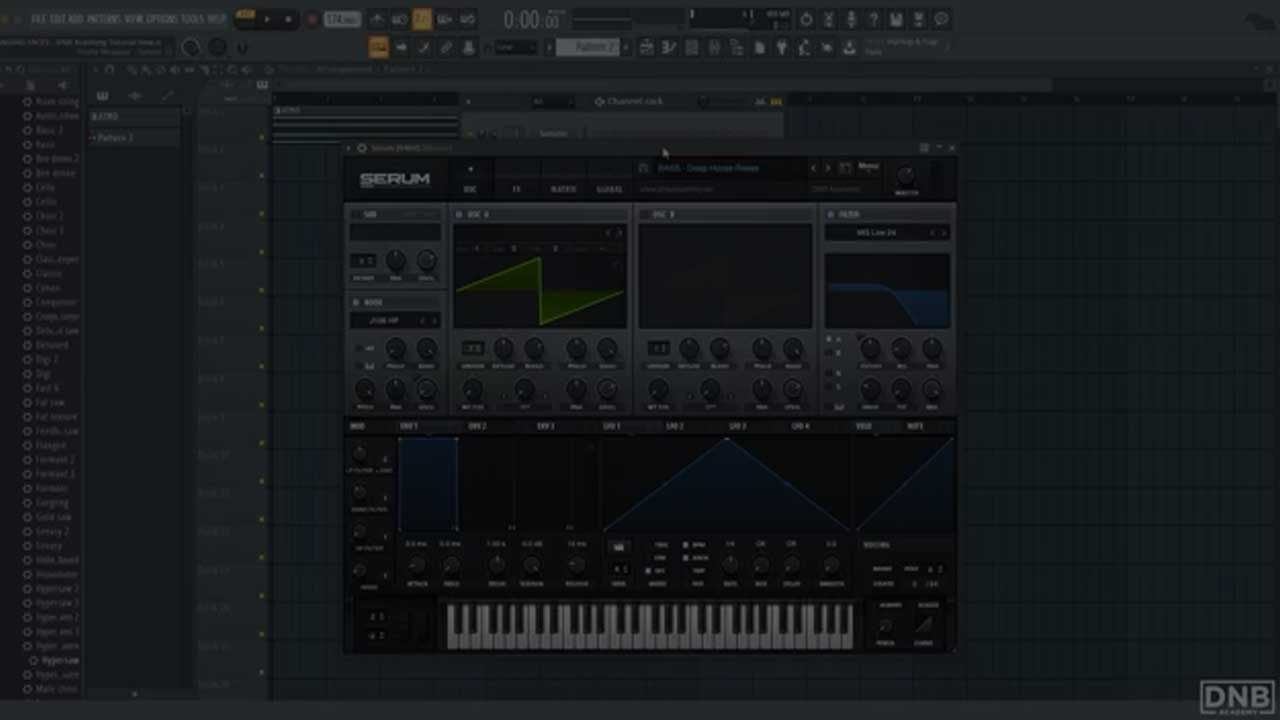Click the microphone recording icon at top right

click(x=851, y=19)
